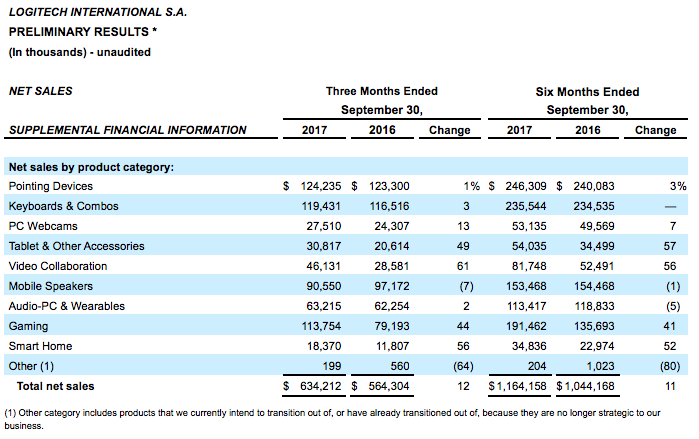Click Video Collaboration value 46,131
Viewport: 699px width, 439px height.
[324, 266]
